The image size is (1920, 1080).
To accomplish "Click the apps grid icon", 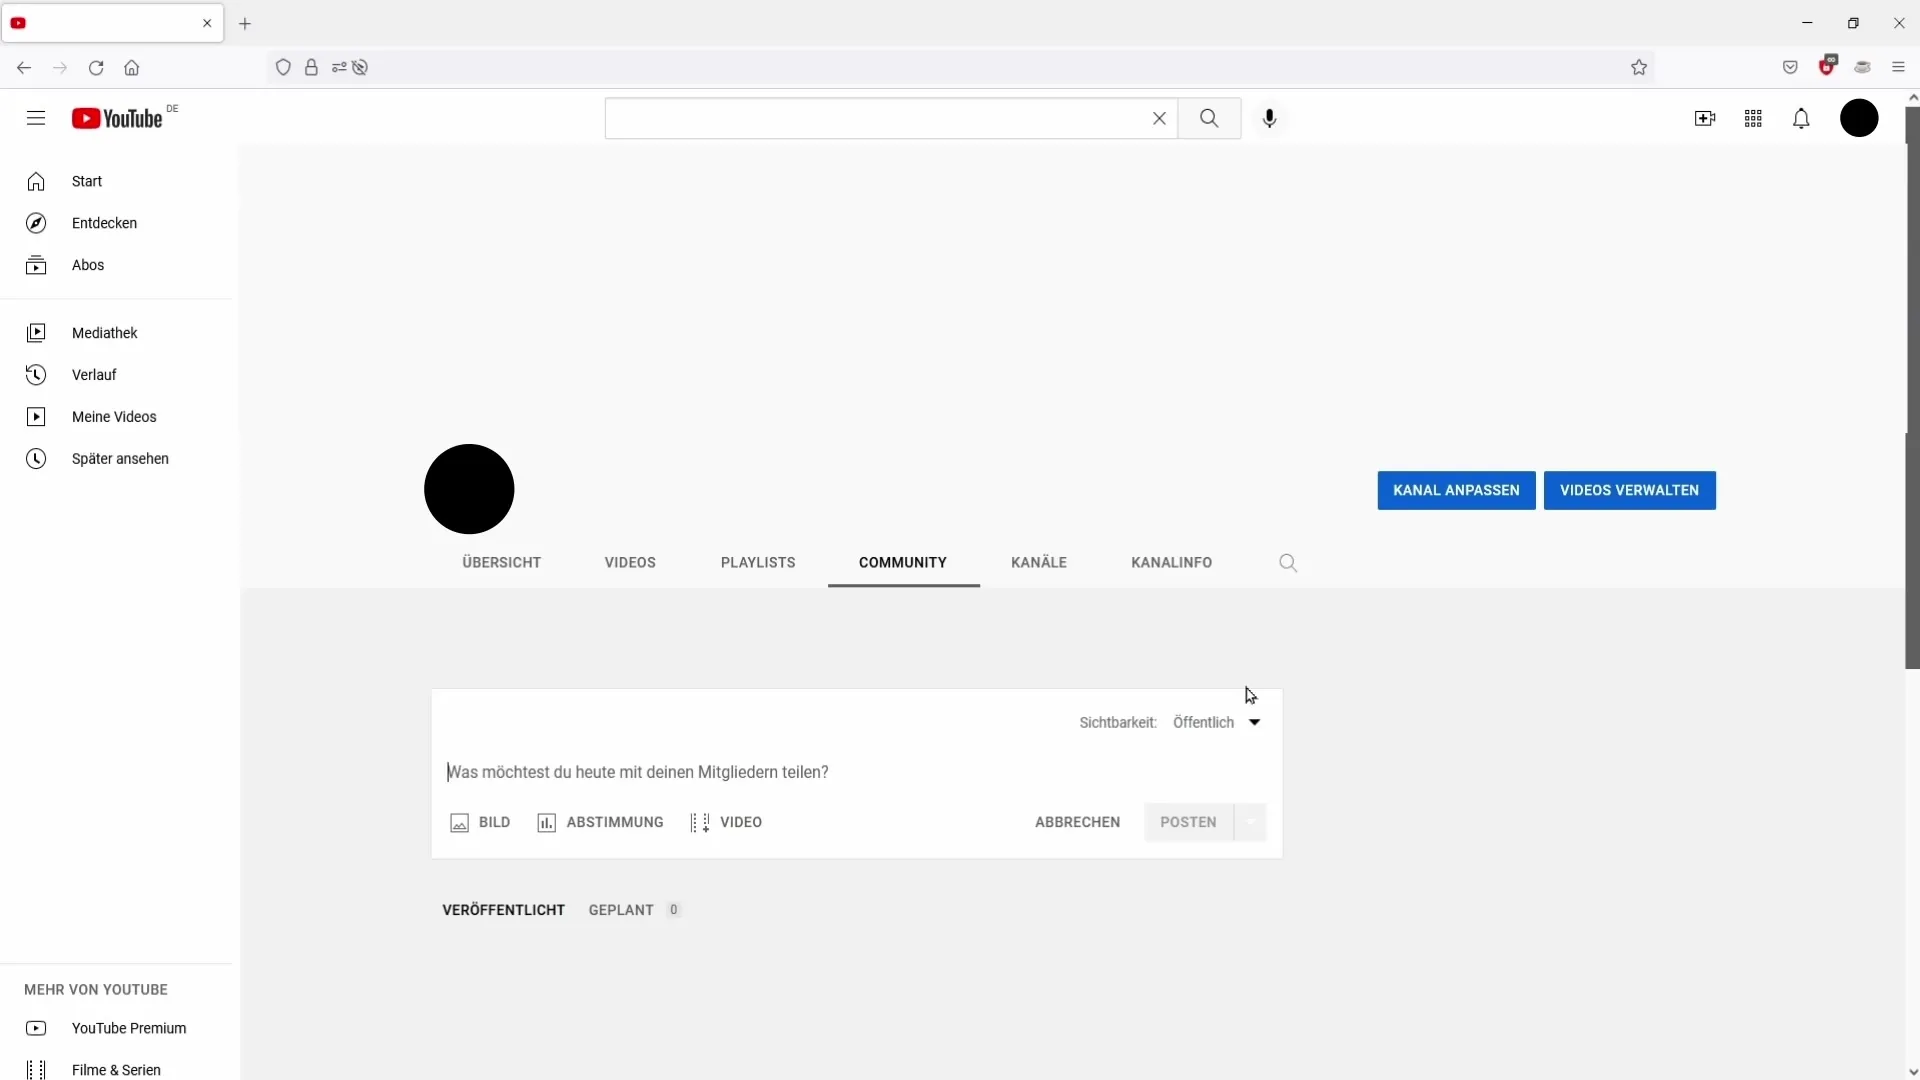I will 1754,117.
